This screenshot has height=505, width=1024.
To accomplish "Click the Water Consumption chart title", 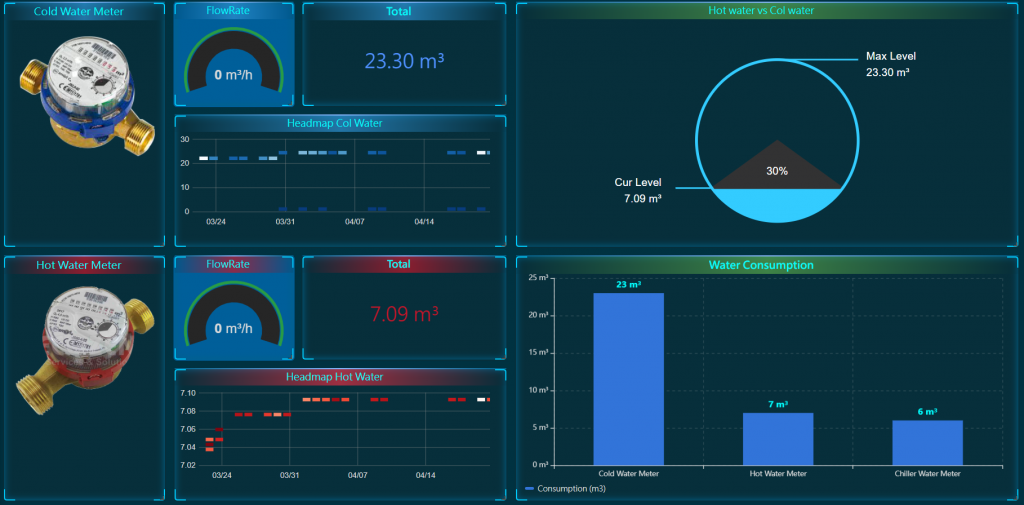I will 760,265.
